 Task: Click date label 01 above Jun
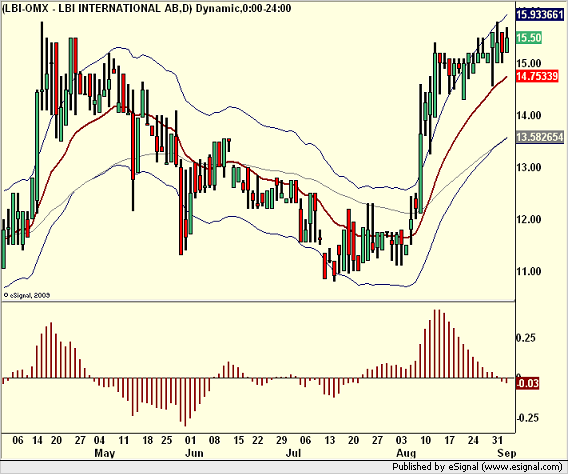click(190, 440)
